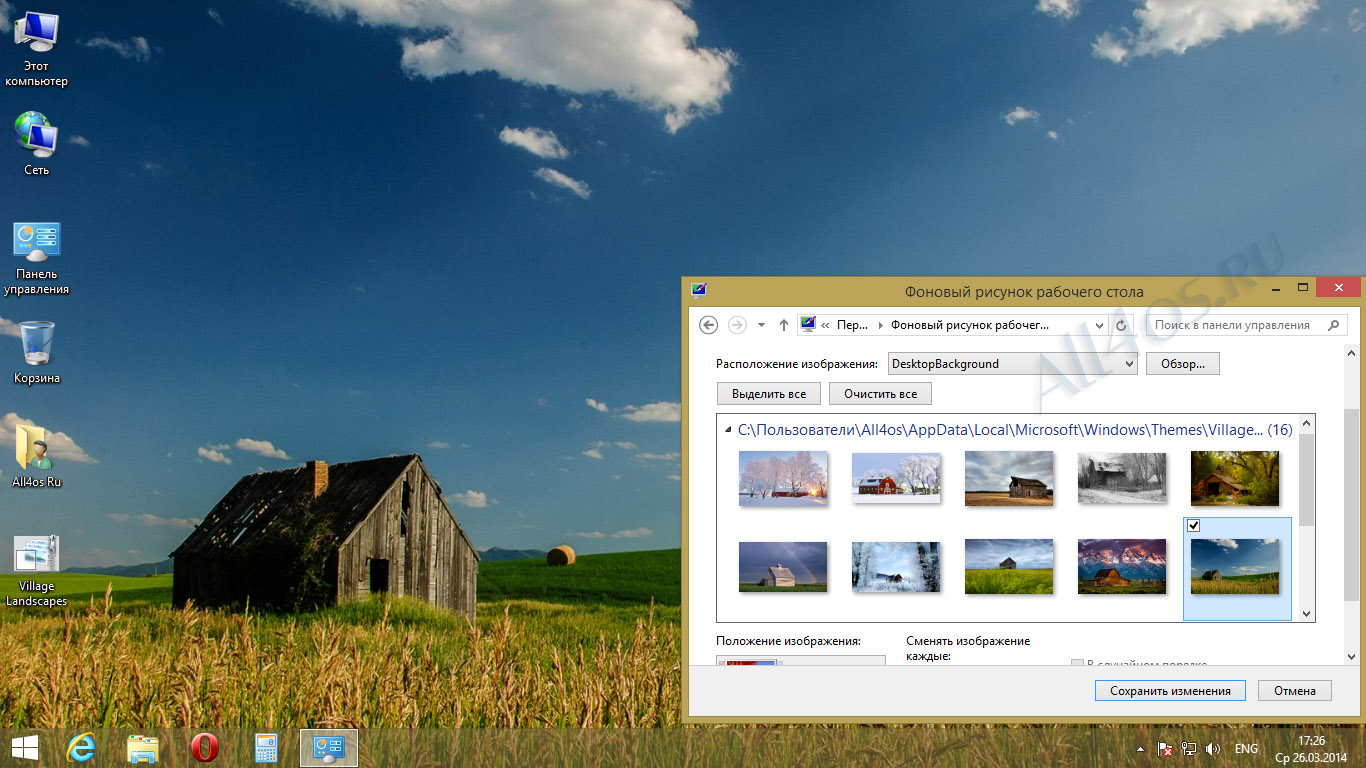Open the network status tray icon
This screenshot has width=1366, height=768.
click(1189, 748)
